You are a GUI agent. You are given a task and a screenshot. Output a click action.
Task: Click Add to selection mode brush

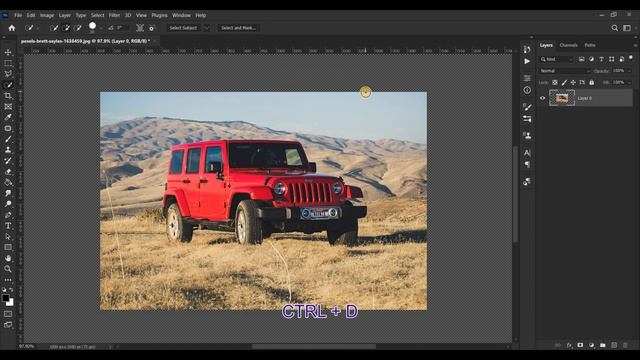pos(66,28)
